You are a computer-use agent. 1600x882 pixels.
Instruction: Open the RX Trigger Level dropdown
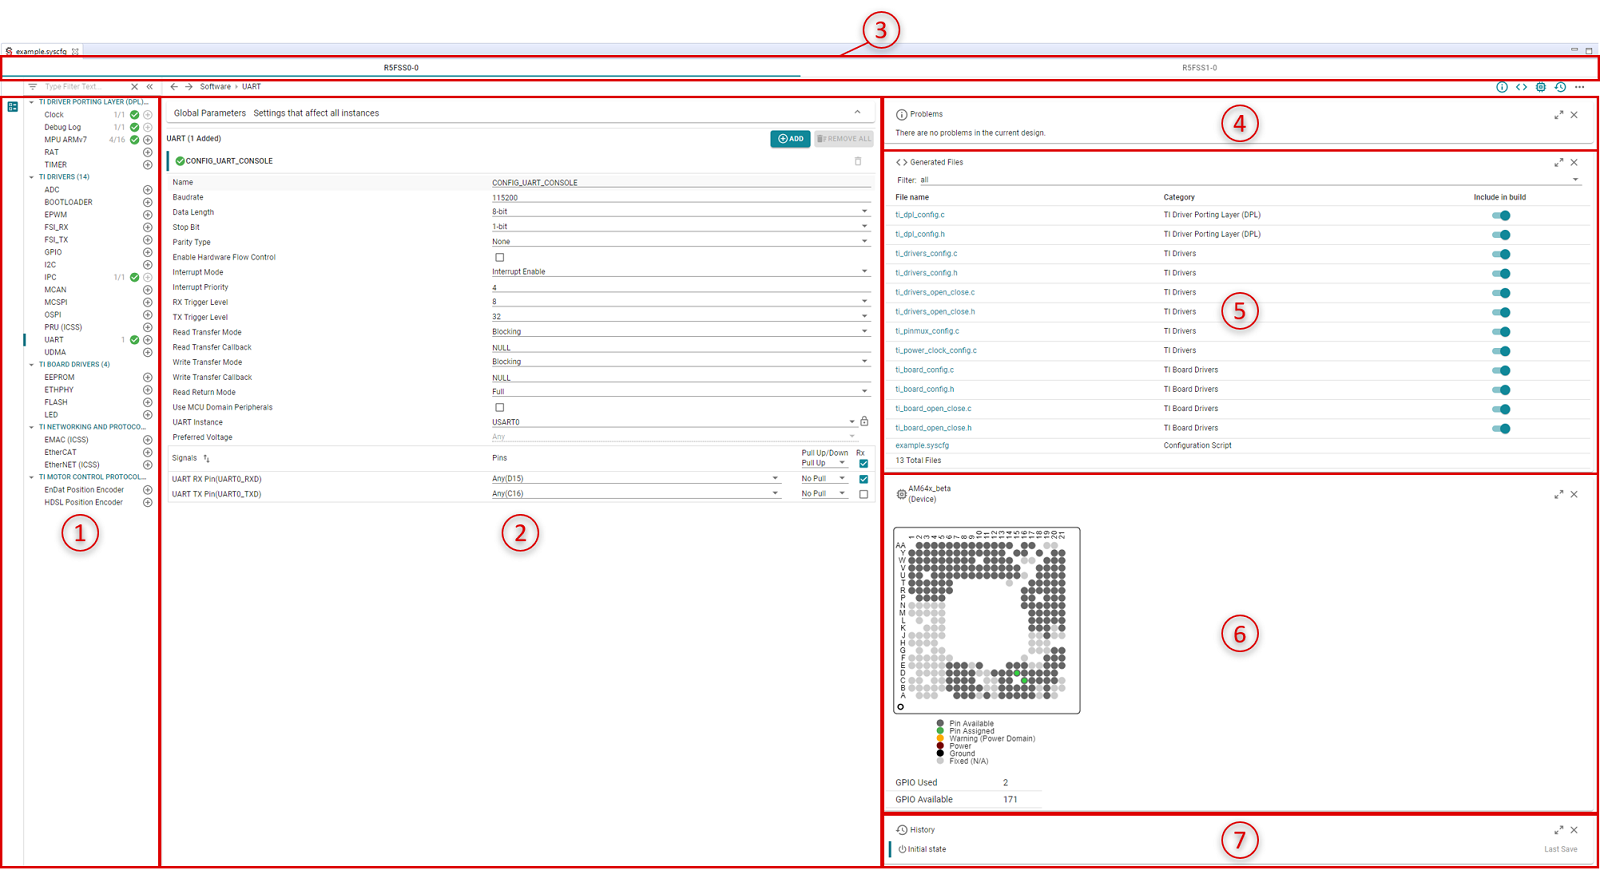tap(680, 302)
